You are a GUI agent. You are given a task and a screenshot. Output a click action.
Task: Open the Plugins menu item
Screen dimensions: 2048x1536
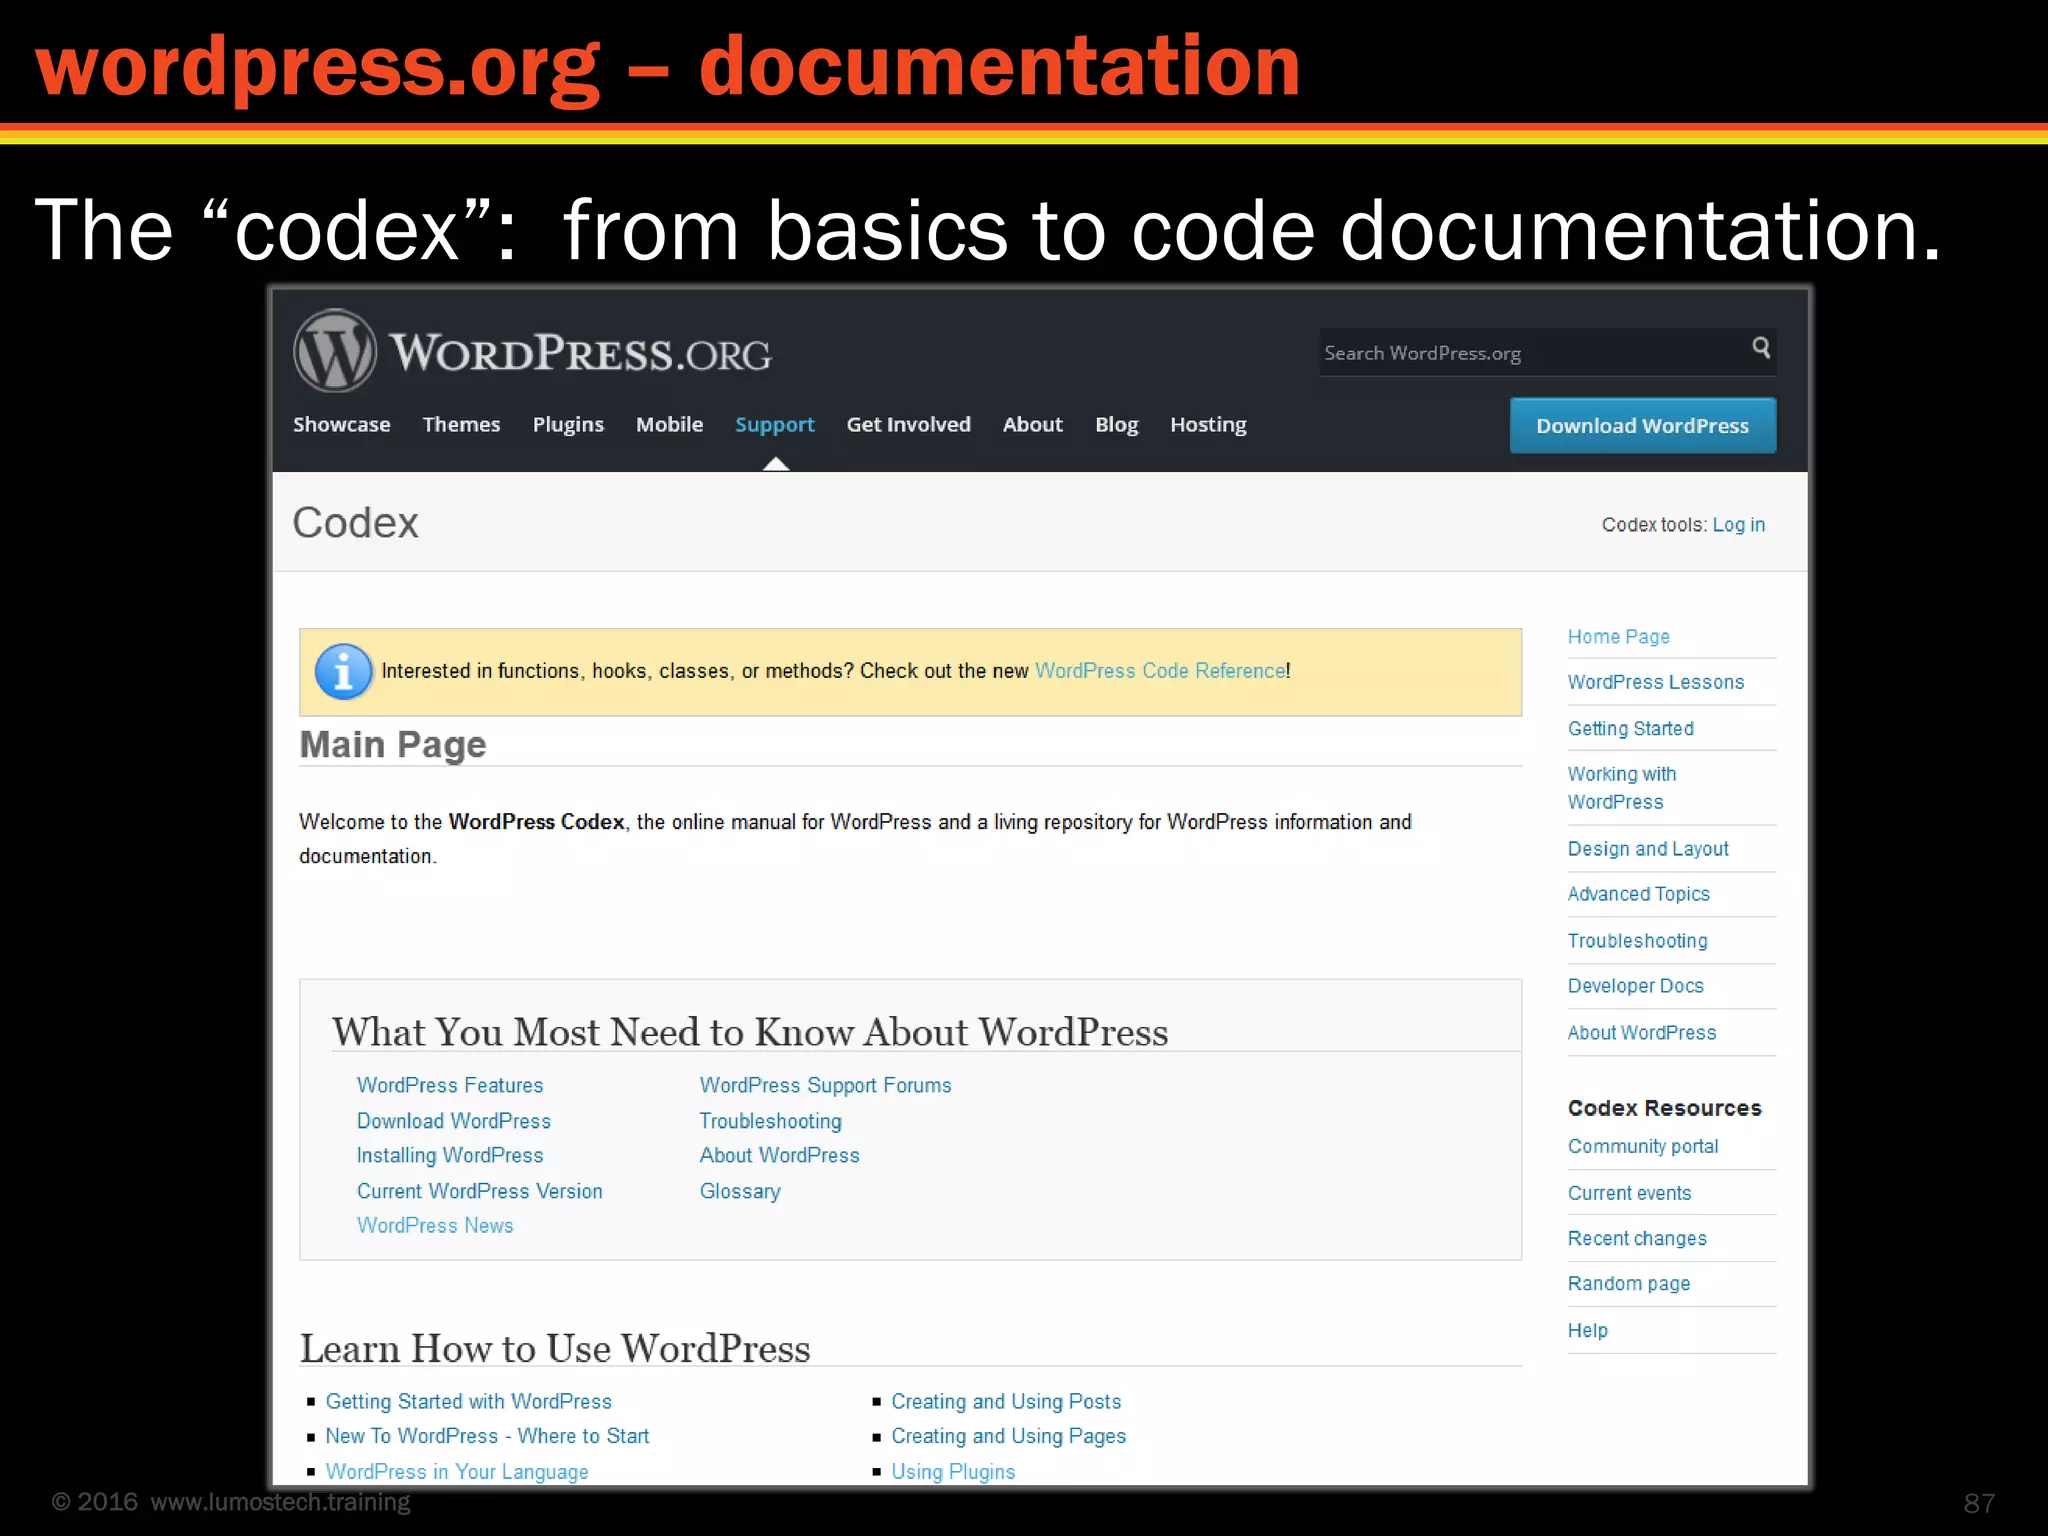[568, 425]
